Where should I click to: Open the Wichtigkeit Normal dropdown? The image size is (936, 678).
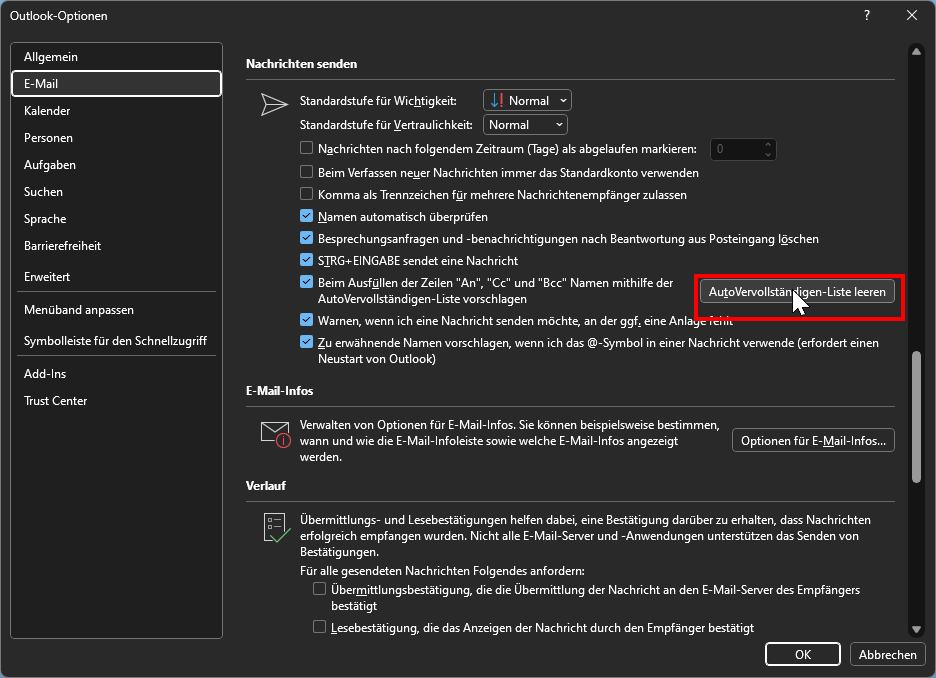[x=527, y=100]
